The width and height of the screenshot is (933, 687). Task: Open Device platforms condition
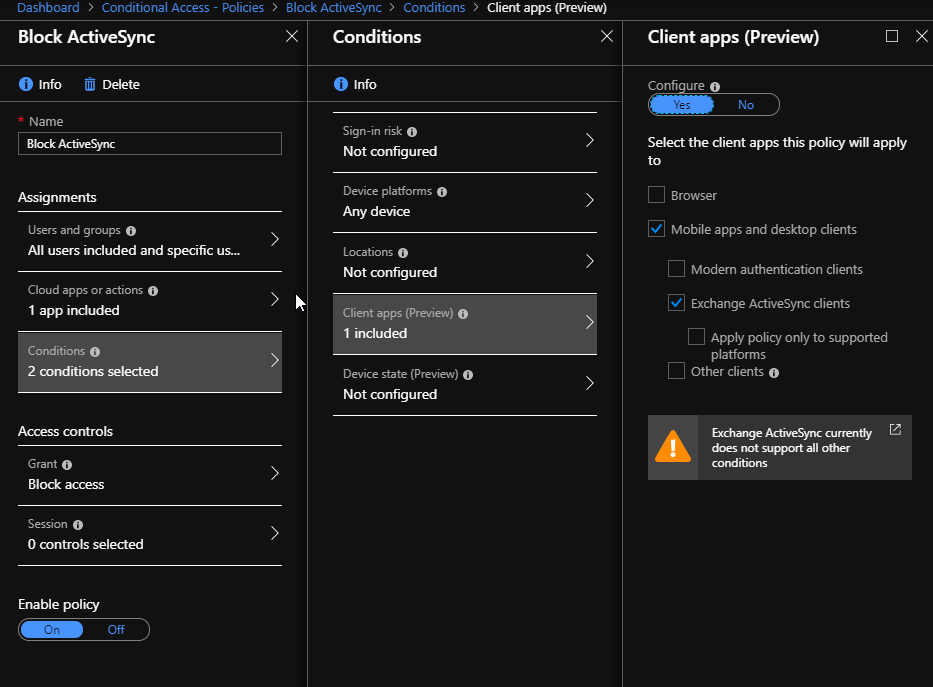(x=465, y=202)
